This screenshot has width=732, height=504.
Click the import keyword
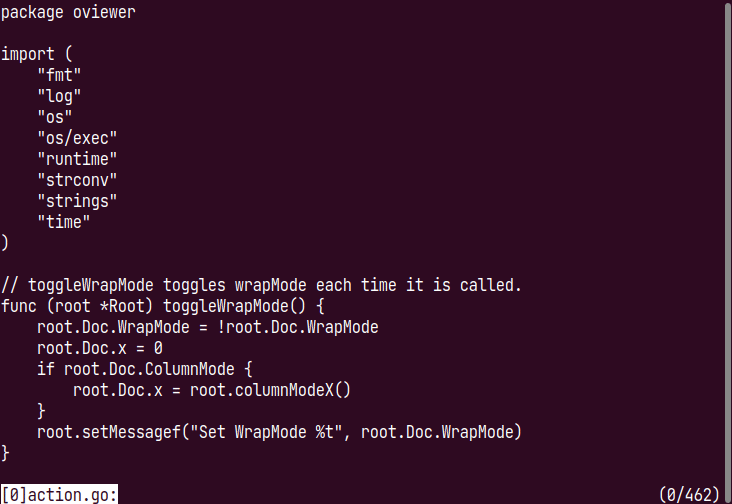[x=28, y=54]
